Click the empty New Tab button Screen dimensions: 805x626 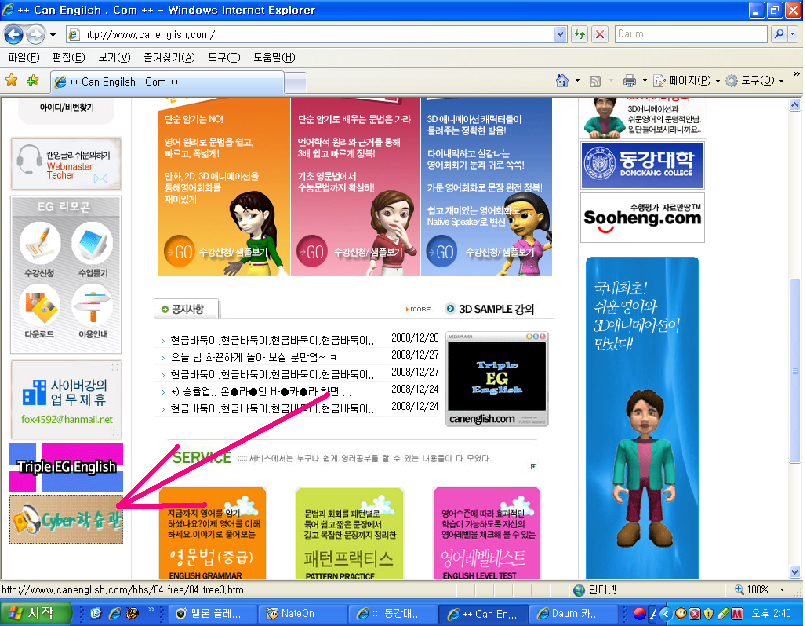[295, 82]
